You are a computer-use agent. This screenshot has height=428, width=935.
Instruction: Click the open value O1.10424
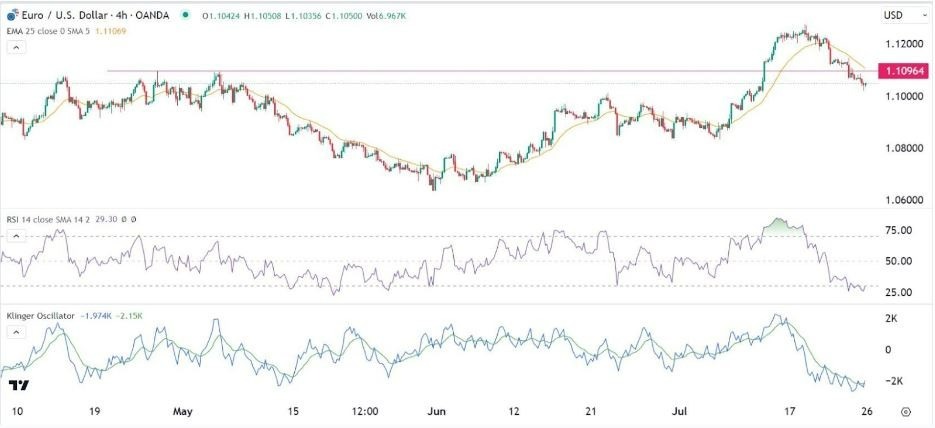point(221,17)
